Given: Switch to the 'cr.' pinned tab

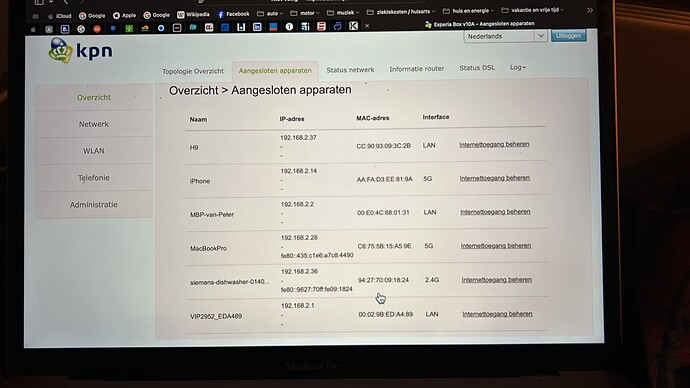Looking at the screenshot, I should 209,27.
